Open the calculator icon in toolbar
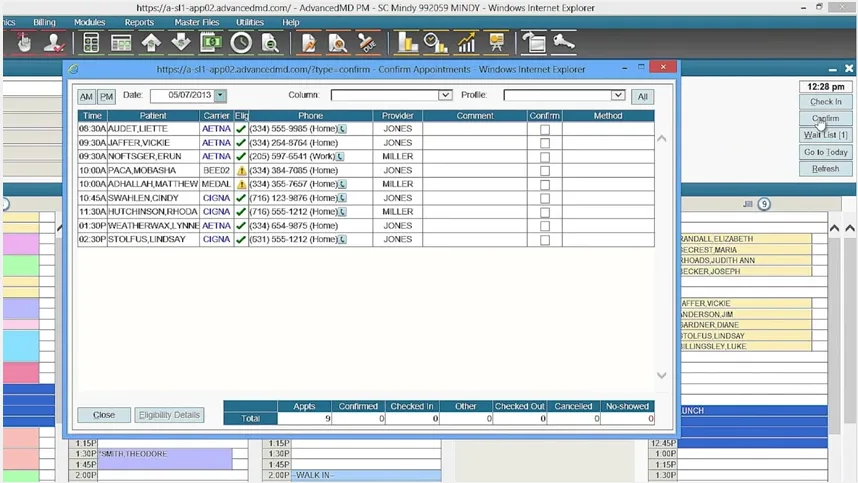858x483 pixels. 91,43
